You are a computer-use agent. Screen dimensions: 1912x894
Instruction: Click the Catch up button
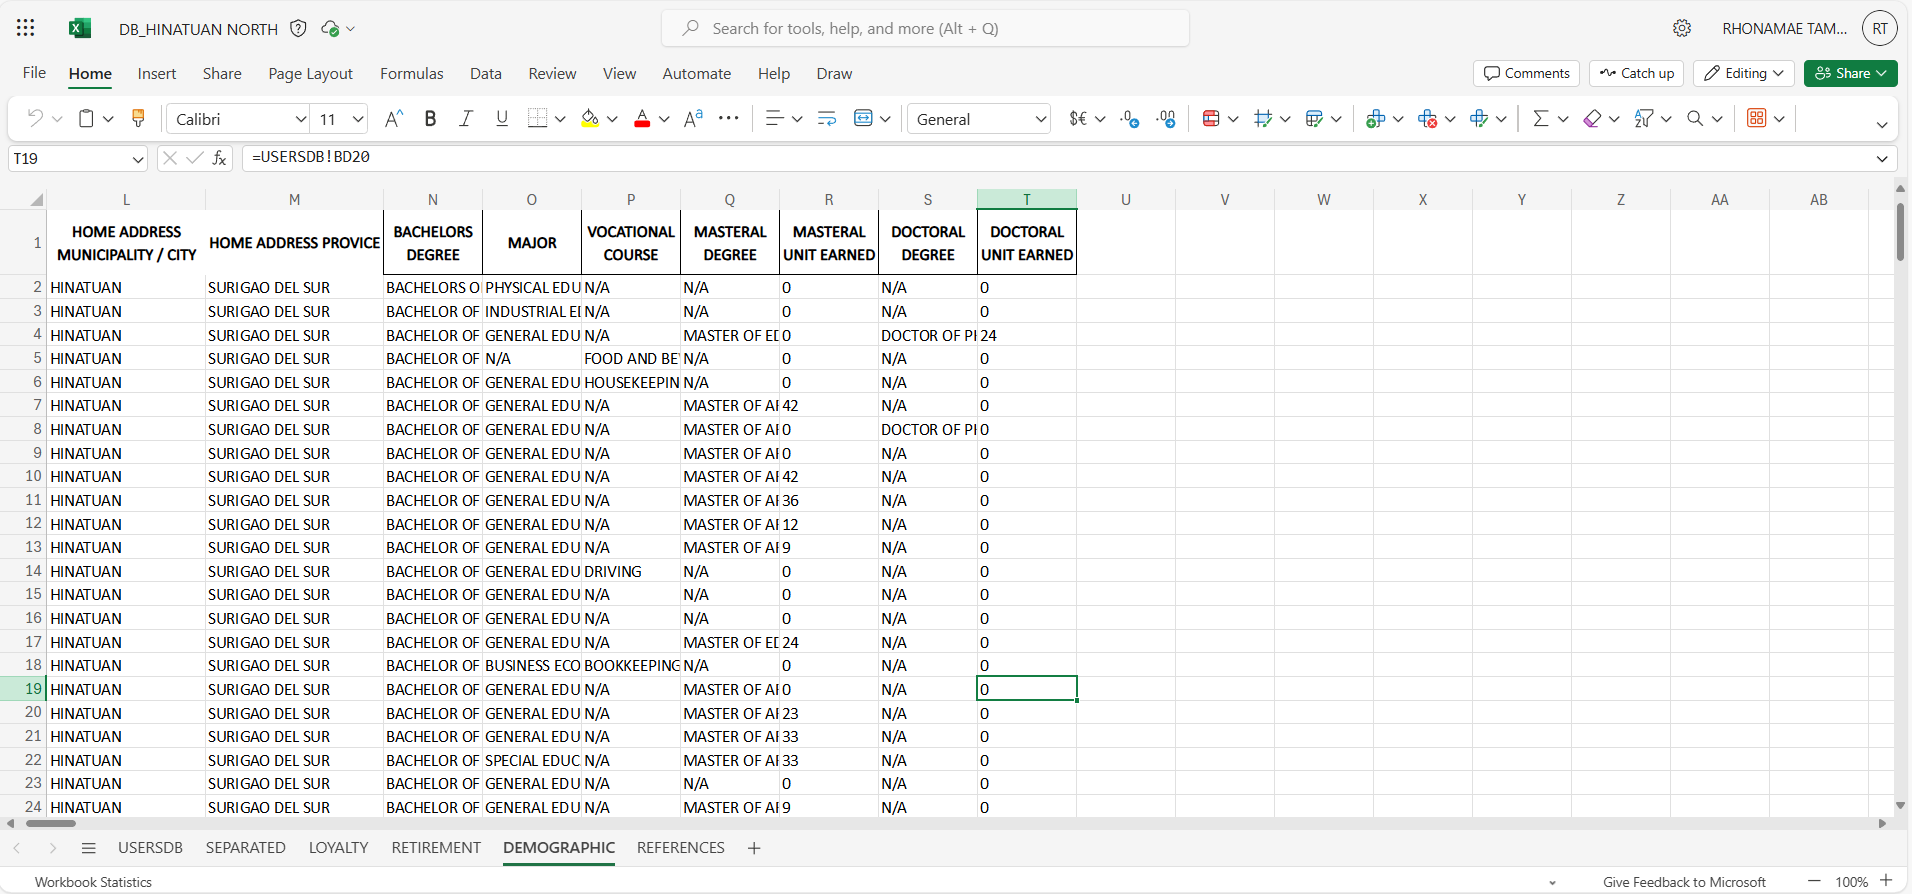(x=1637, y=73)
